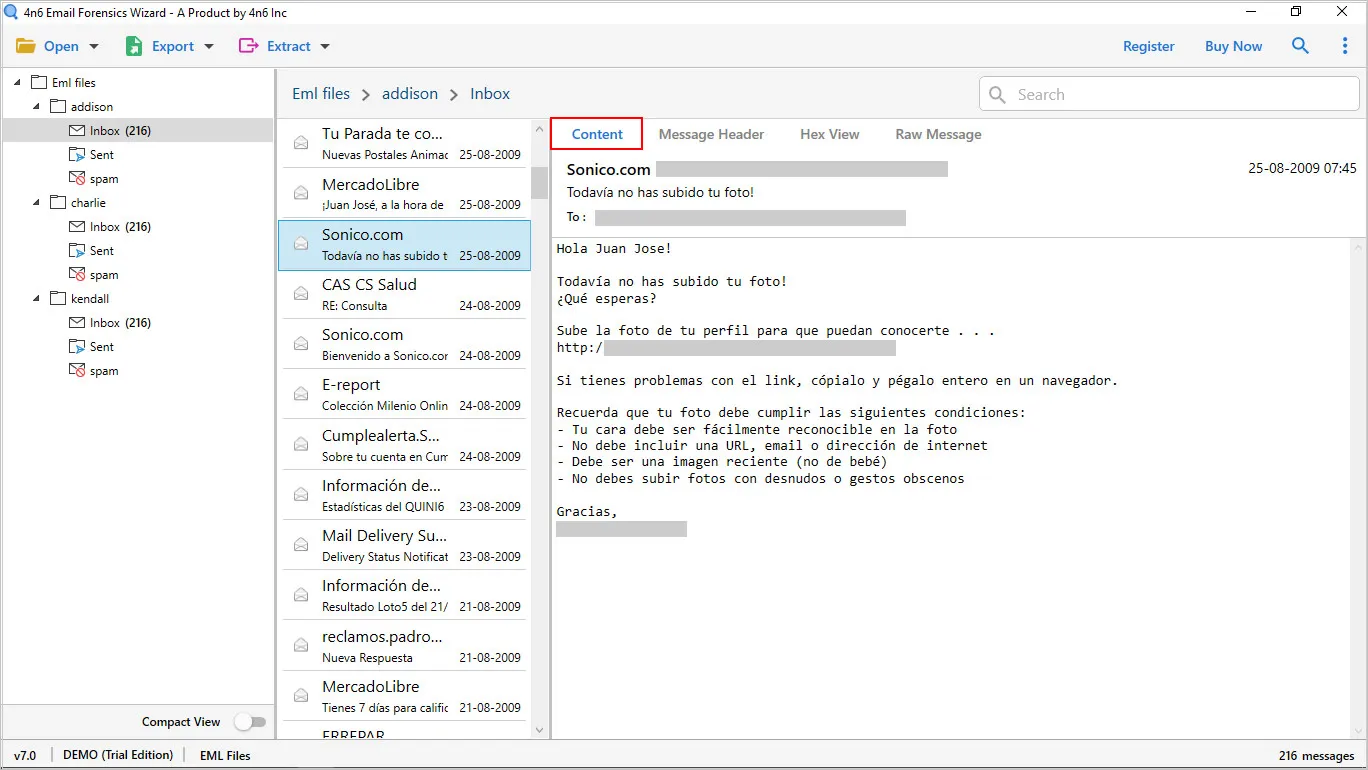Click the v7.0 version label

click(x=25, y=756)
